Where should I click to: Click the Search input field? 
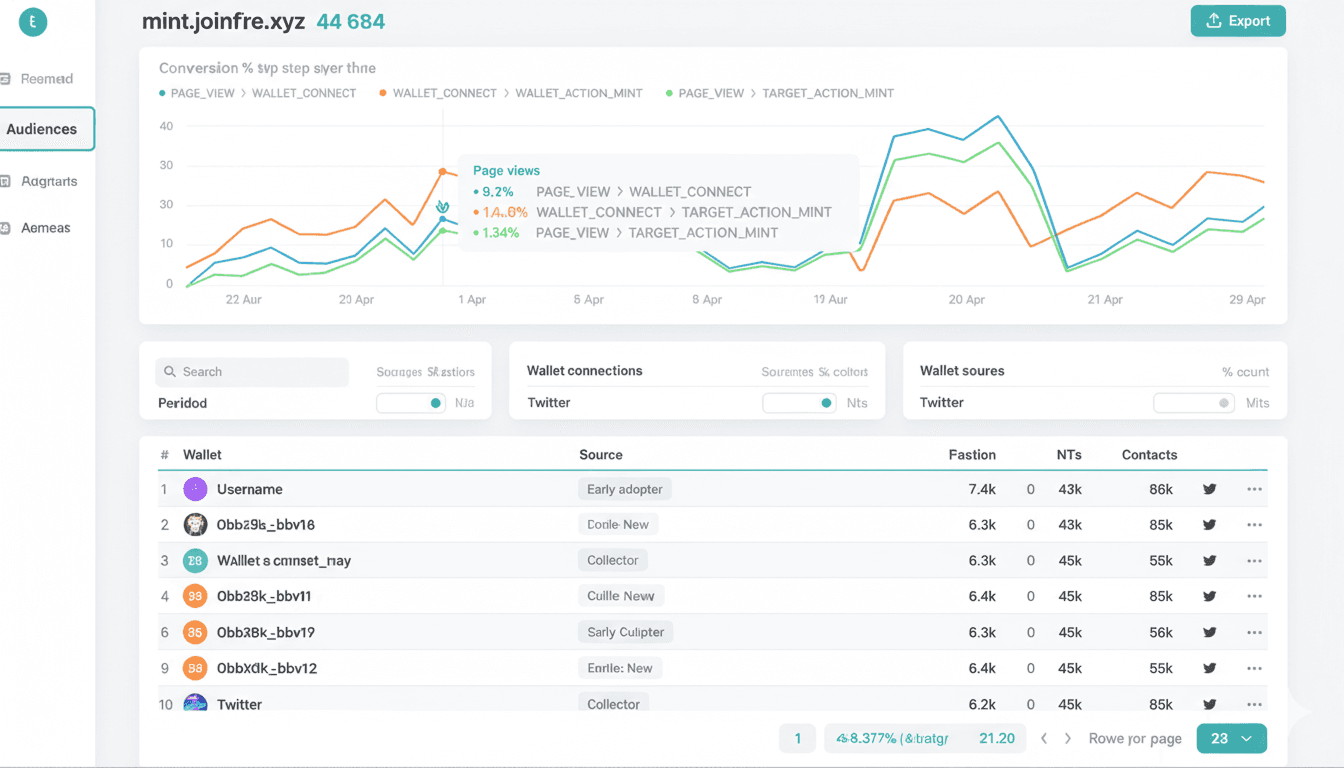260,372
